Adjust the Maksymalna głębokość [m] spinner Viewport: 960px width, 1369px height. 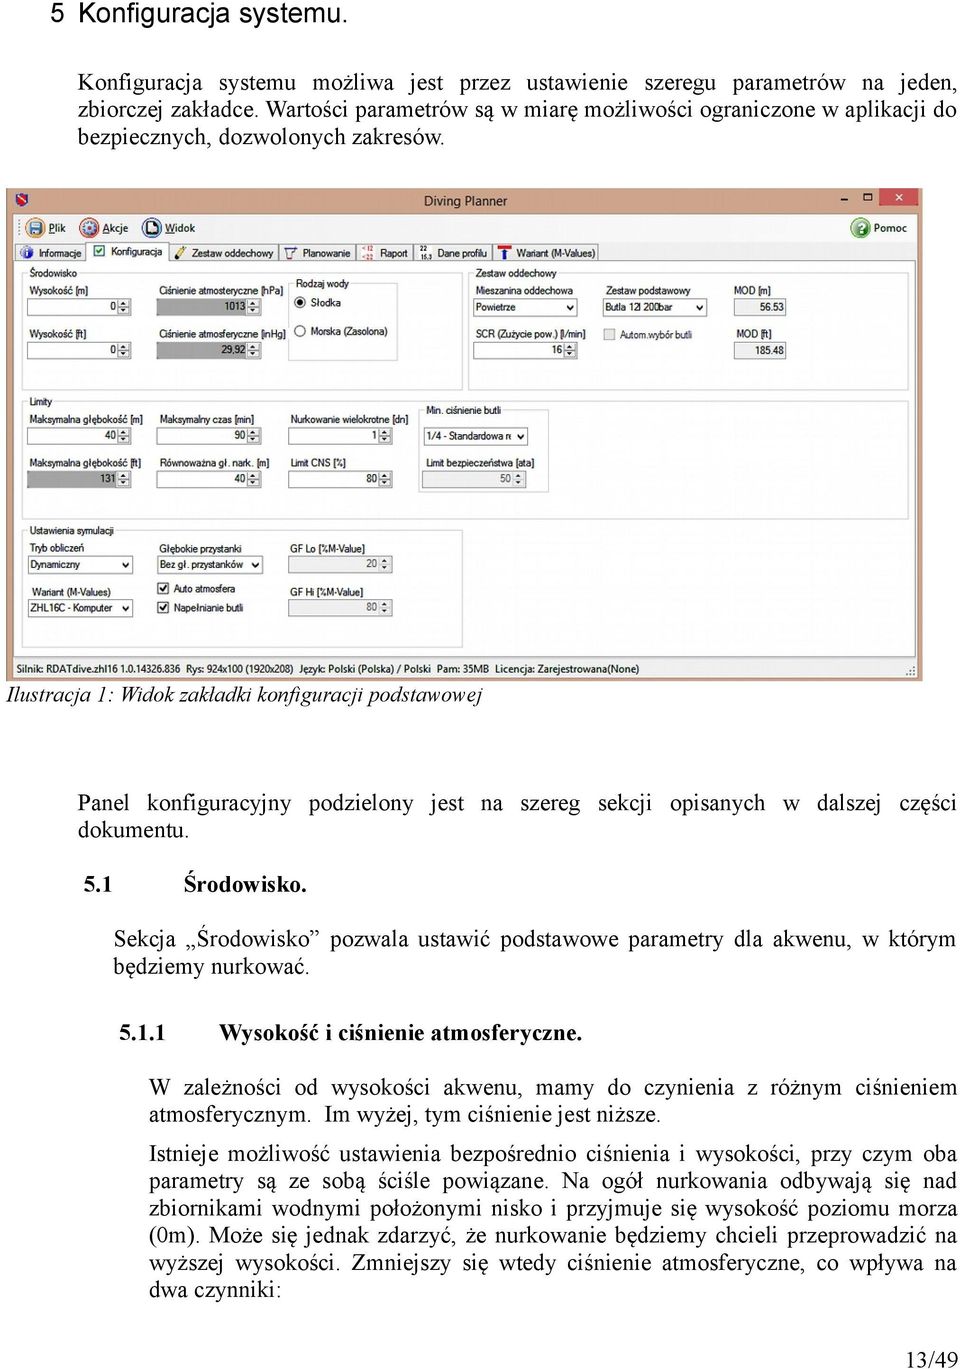click(123, 436)
